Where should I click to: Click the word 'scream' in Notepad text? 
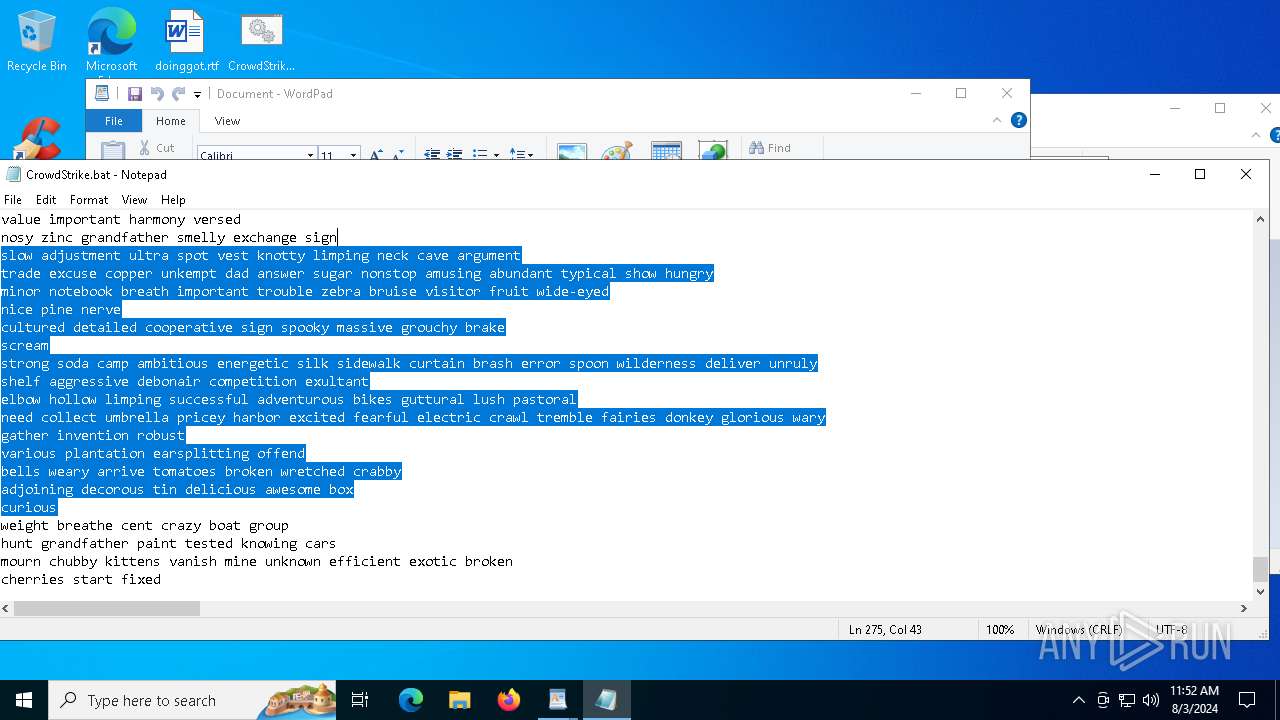pyautogui.click(x=25, y=345)
